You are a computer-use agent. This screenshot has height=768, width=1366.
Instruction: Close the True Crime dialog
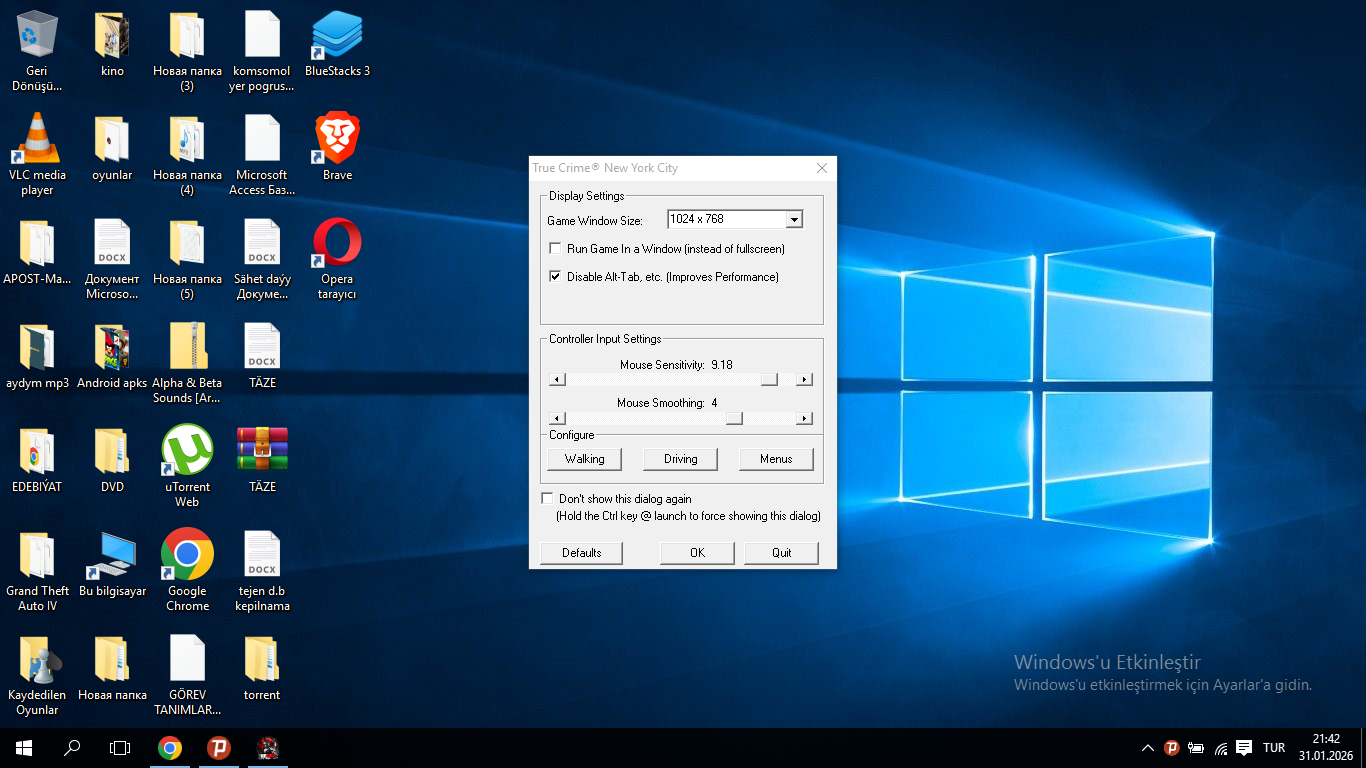[x=822, y=168]
